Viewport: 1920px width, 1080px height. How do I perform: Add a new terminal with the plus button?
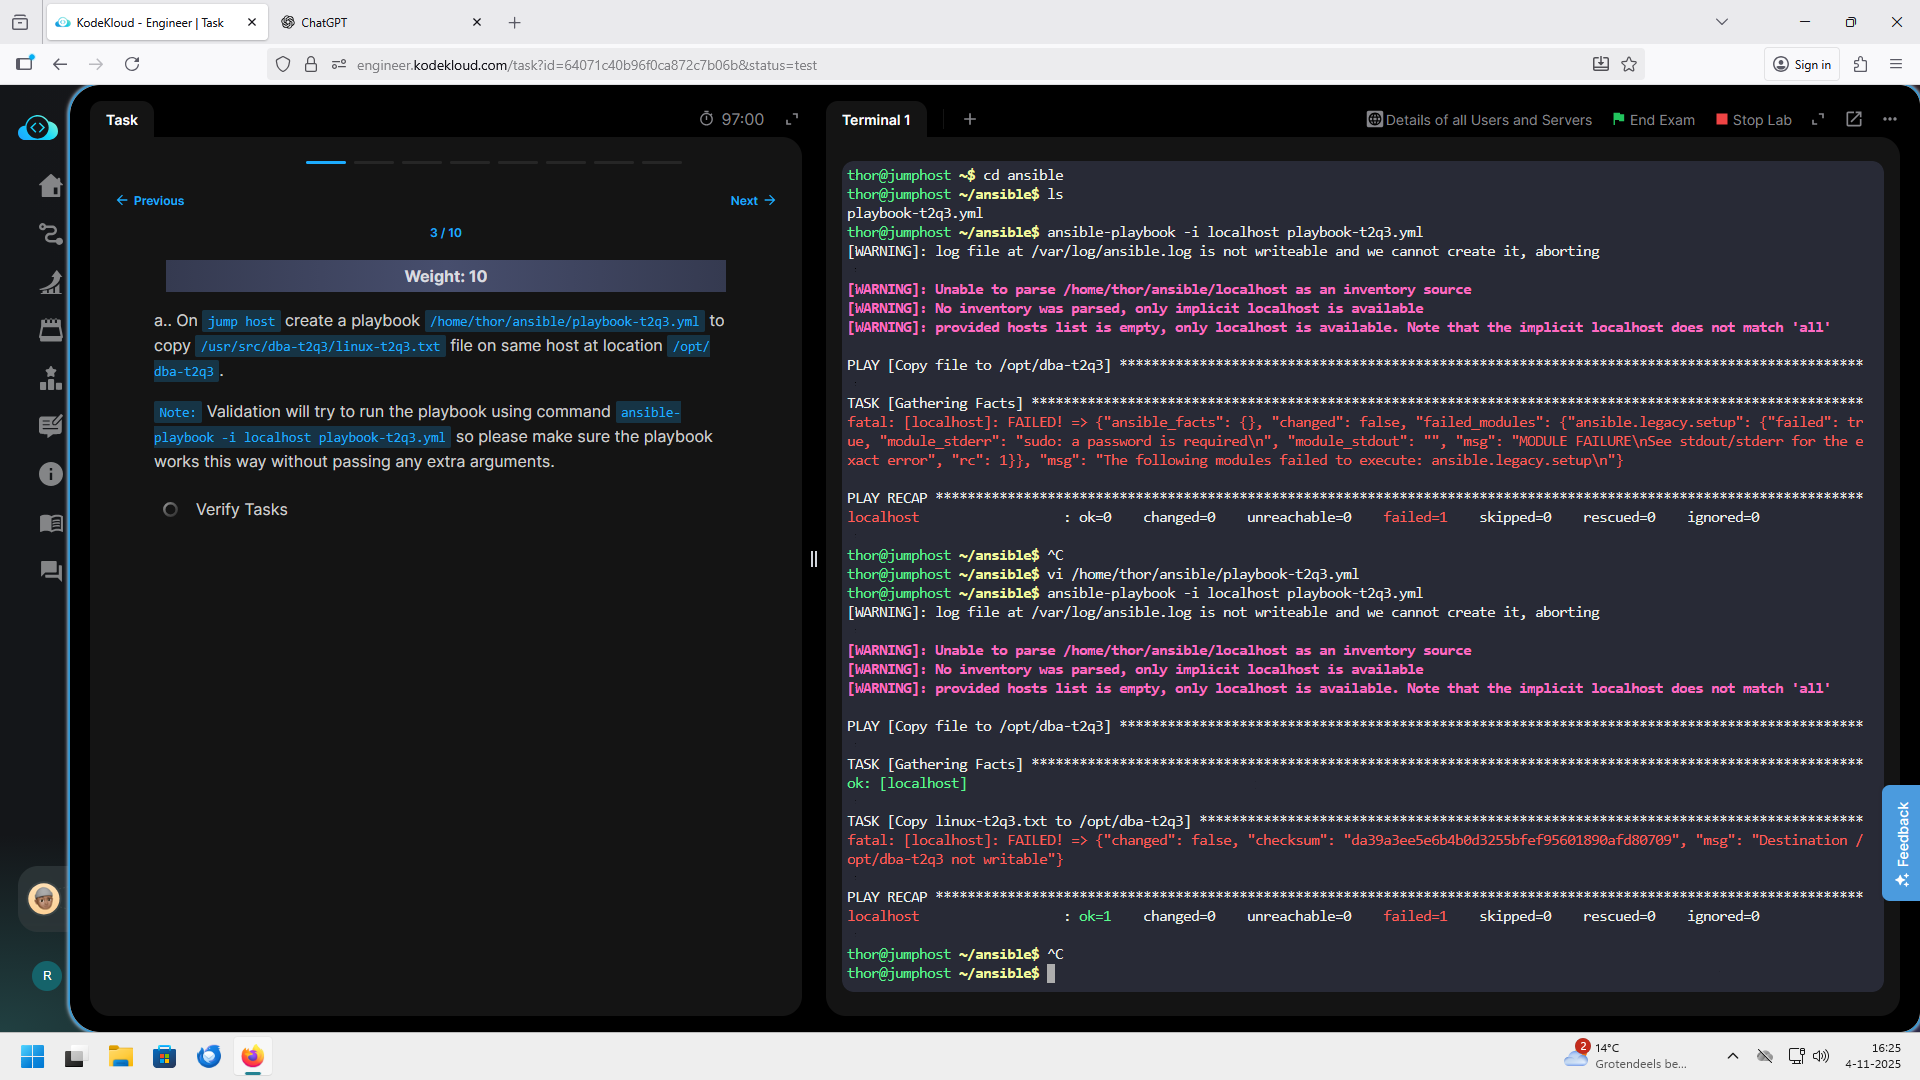click(x=969, y=119)
